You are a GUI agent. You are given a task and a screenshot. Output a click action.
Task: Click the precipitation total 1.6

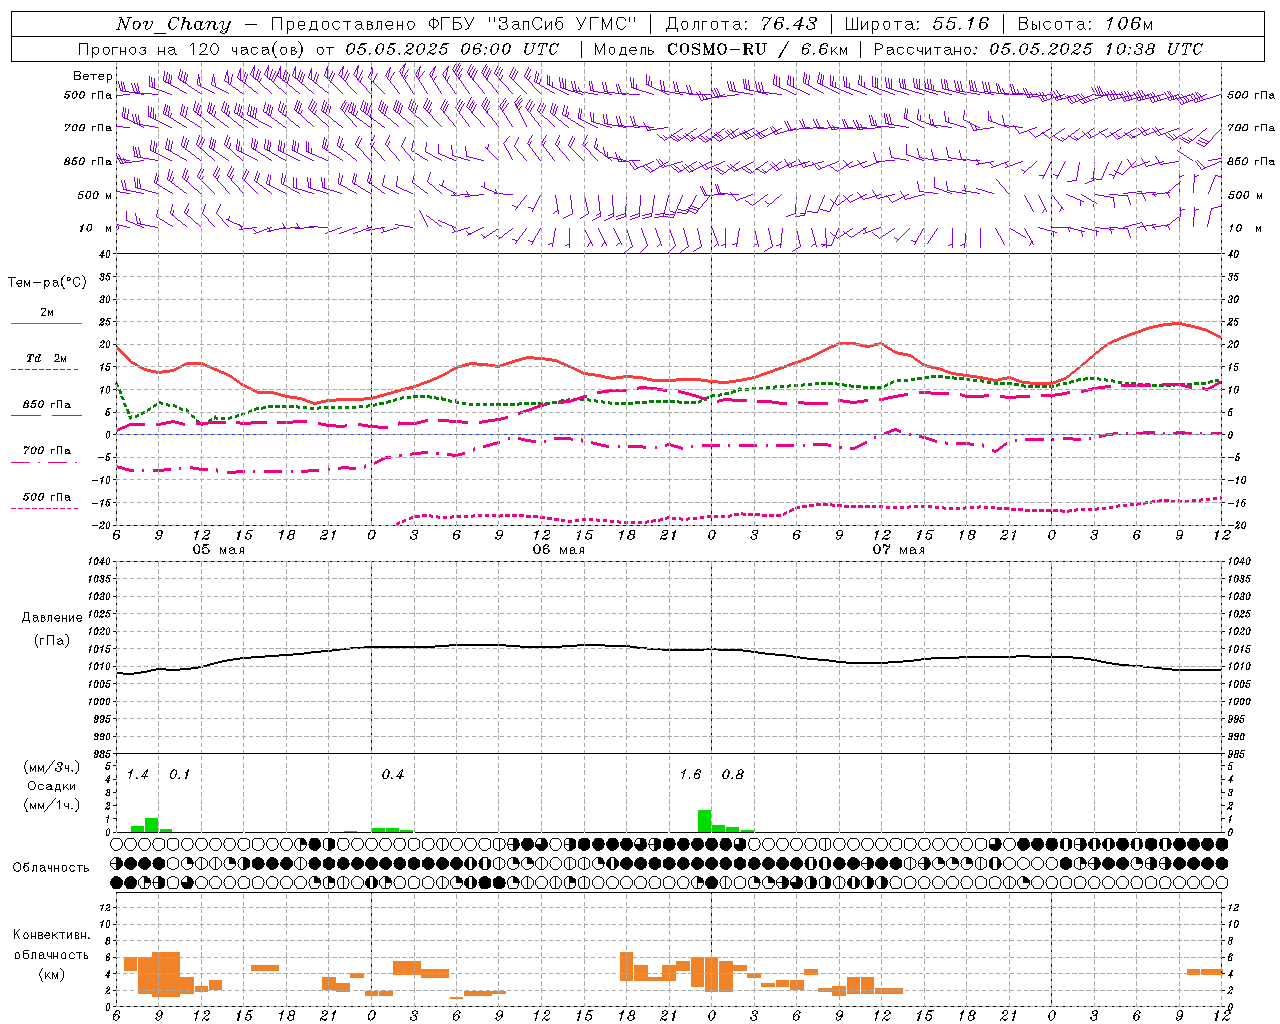[x=690, y=775]
